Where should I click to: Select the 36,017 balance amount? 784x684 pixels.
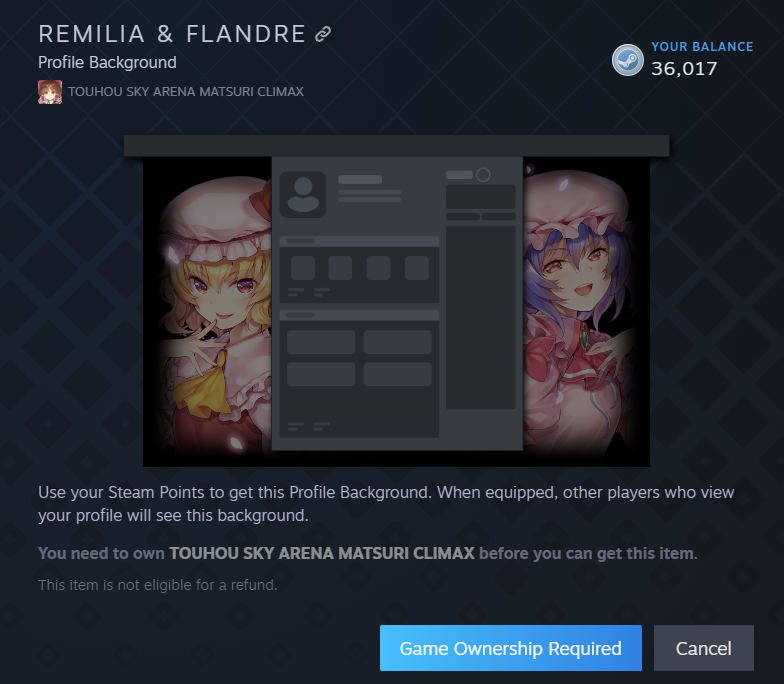pos(684,69)
